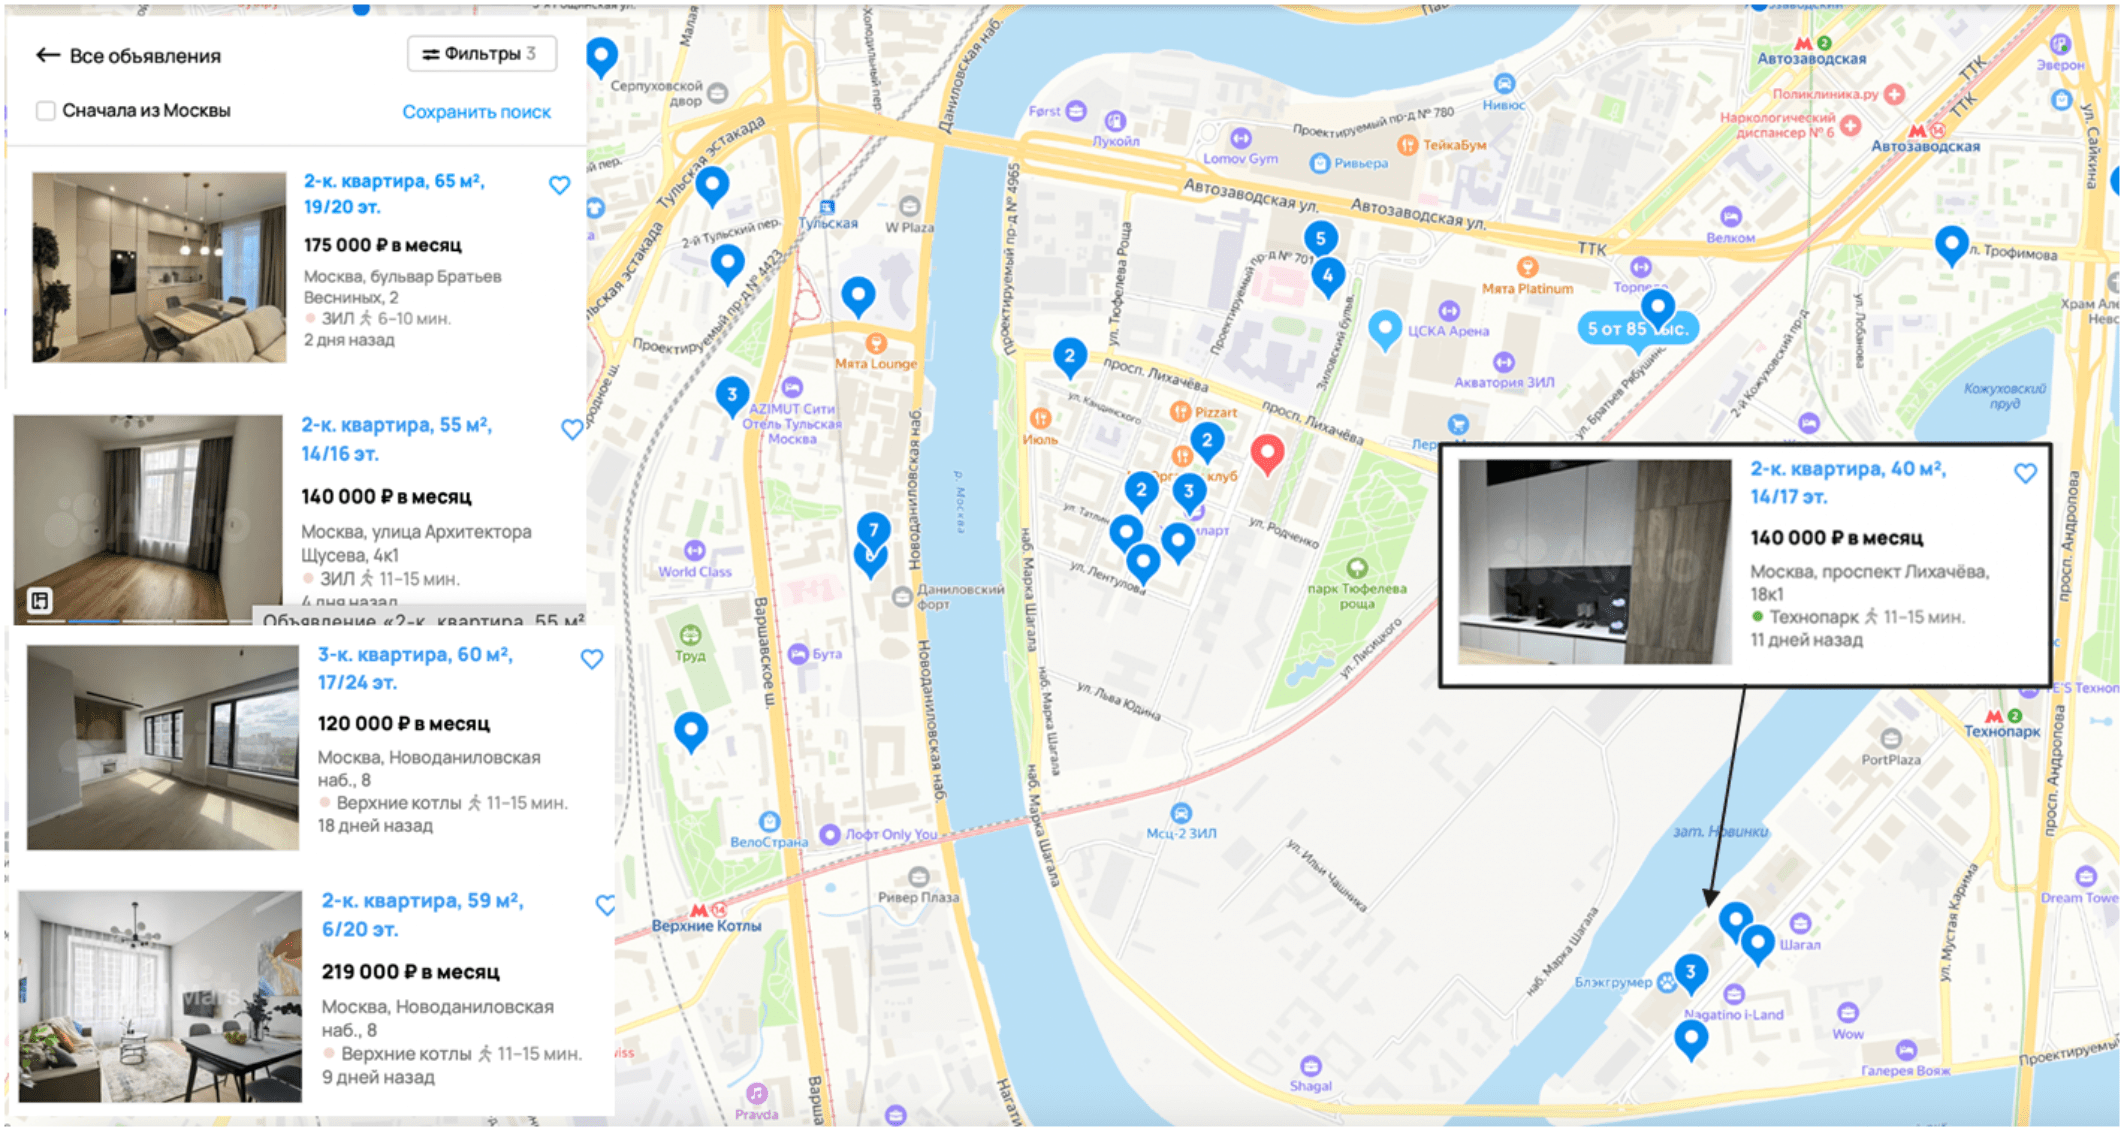Click the W Plaza marker
The width and height of the screenshot is (2126, 1134).
pos(909,207)
